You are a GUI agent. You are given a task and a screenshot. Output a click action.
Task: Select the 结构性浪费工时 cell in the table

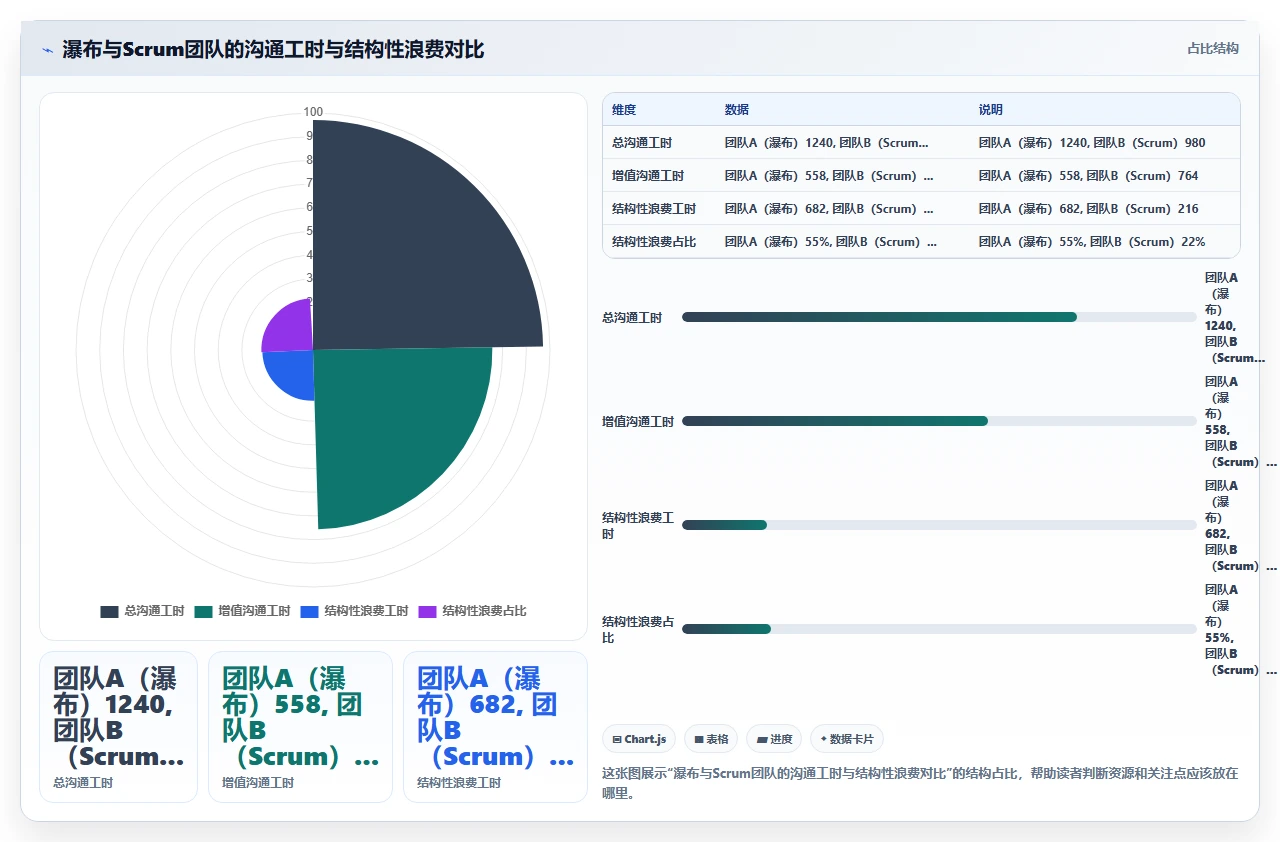659,209
